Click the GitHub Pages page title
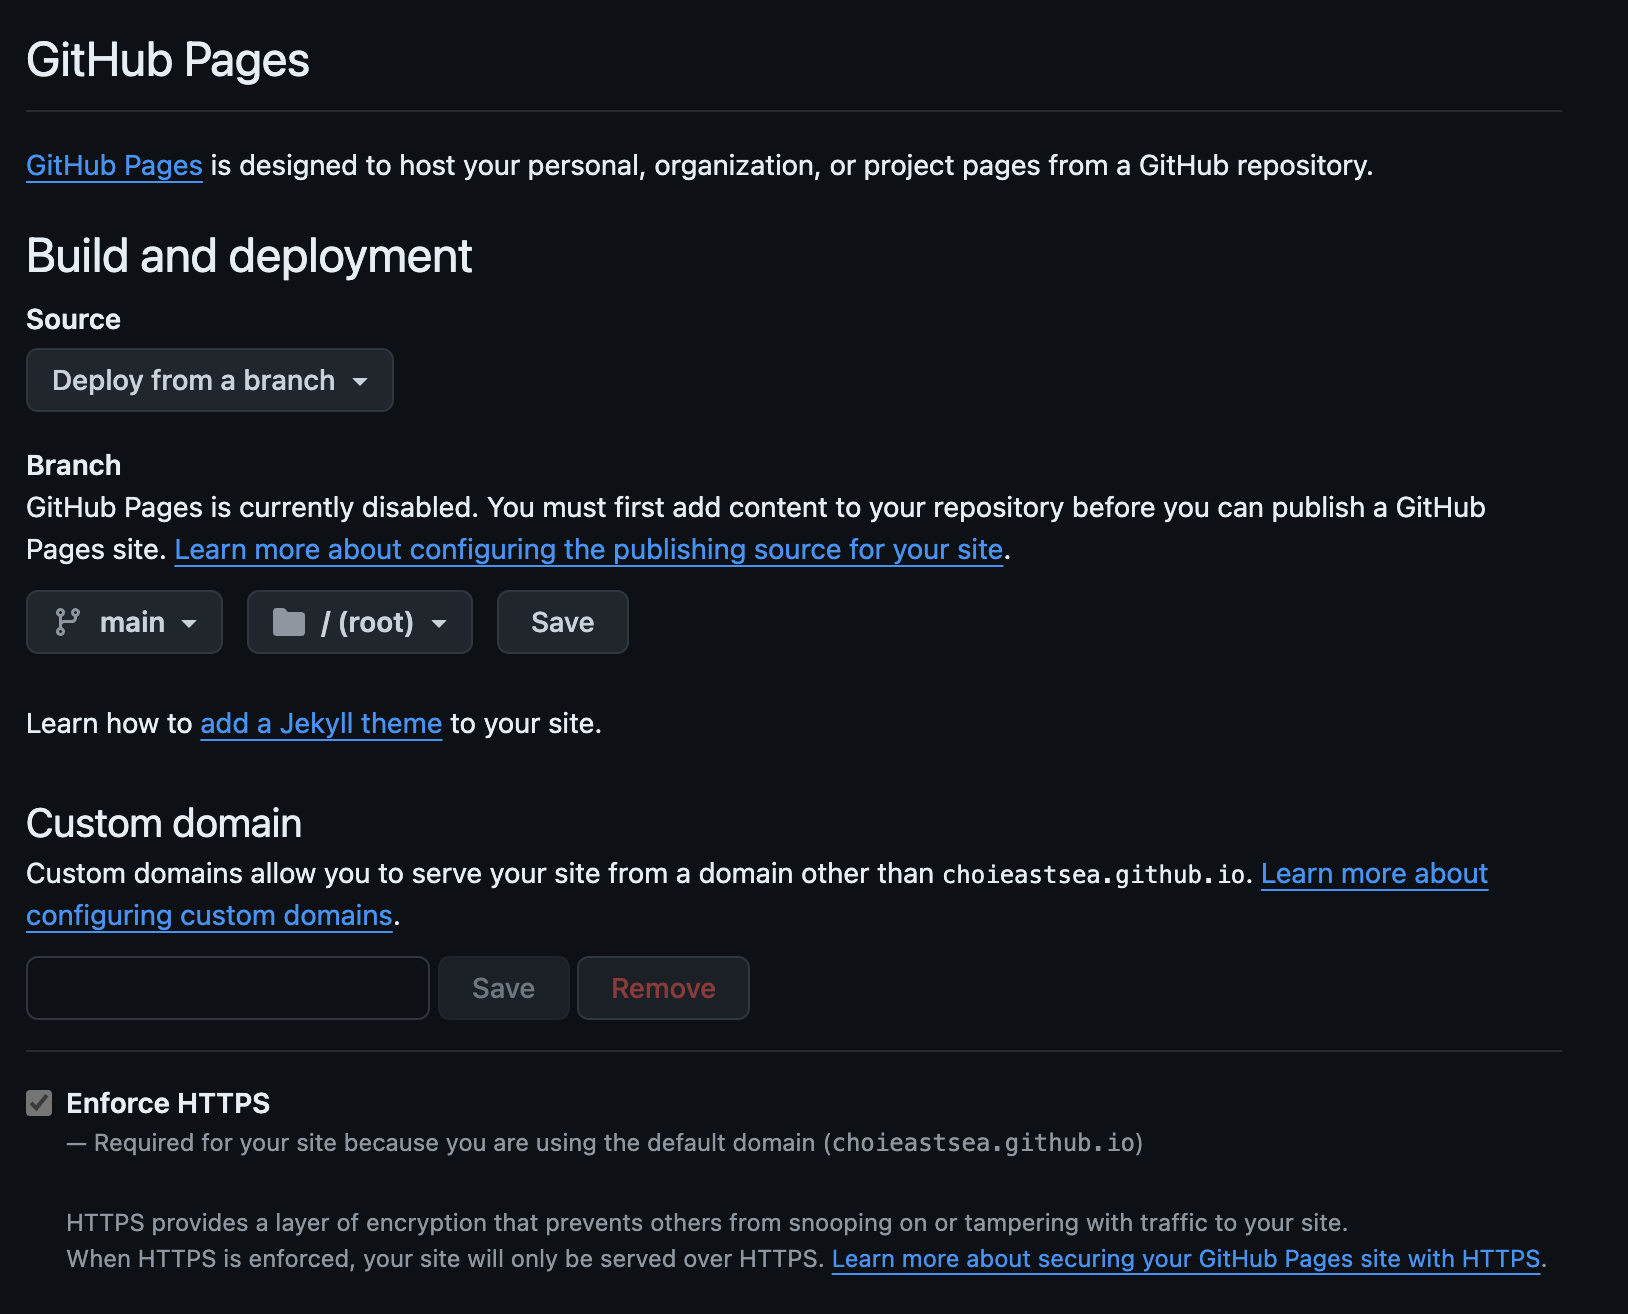Screen dimensions: 1628x1314 click(x=168, y=60)
